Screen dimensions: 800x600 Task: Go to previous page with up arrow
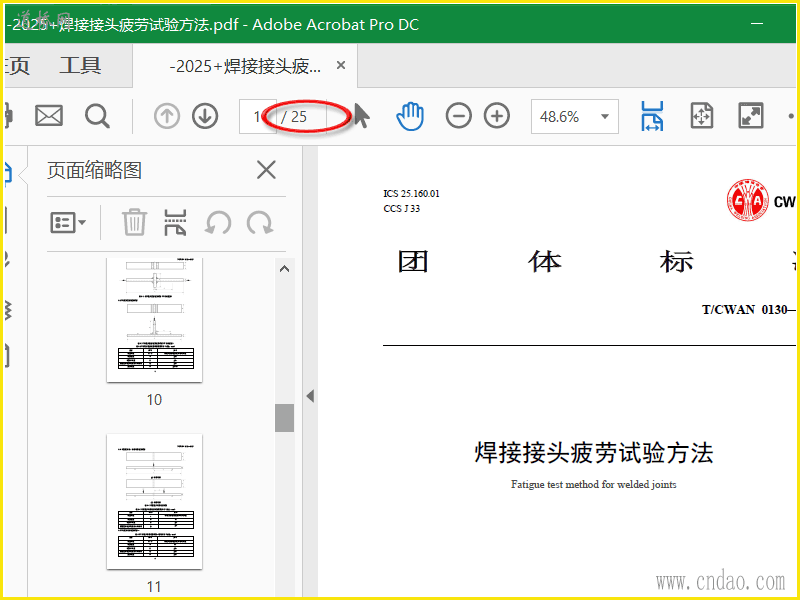coord(167,116)
